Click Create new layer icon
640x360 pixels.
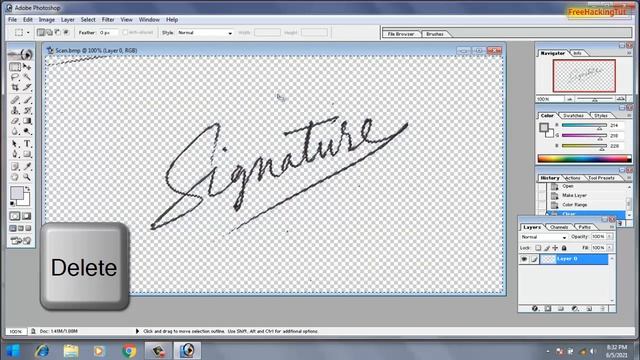click(x=589, y=309)
